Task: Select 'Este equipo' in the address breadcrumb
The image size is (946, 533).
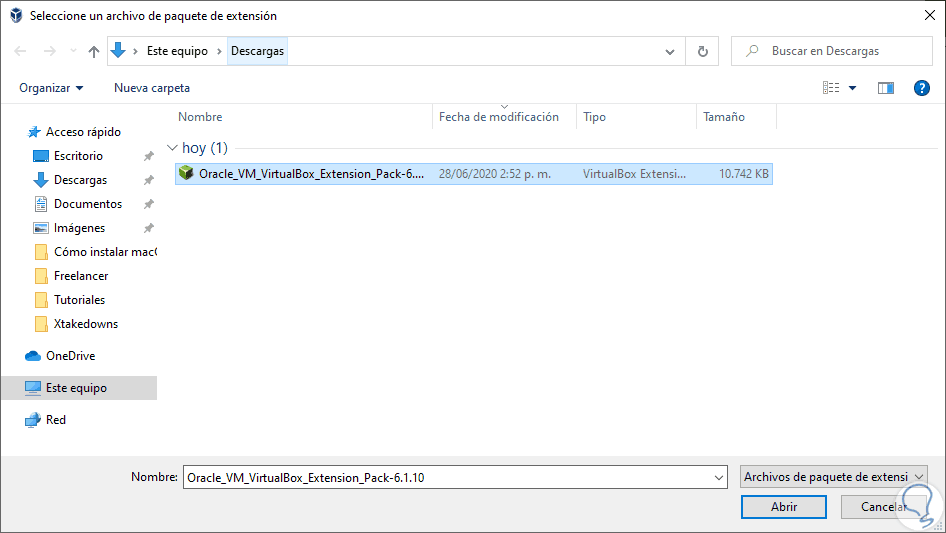Action: pyautogui.click(x=177, y=51)
